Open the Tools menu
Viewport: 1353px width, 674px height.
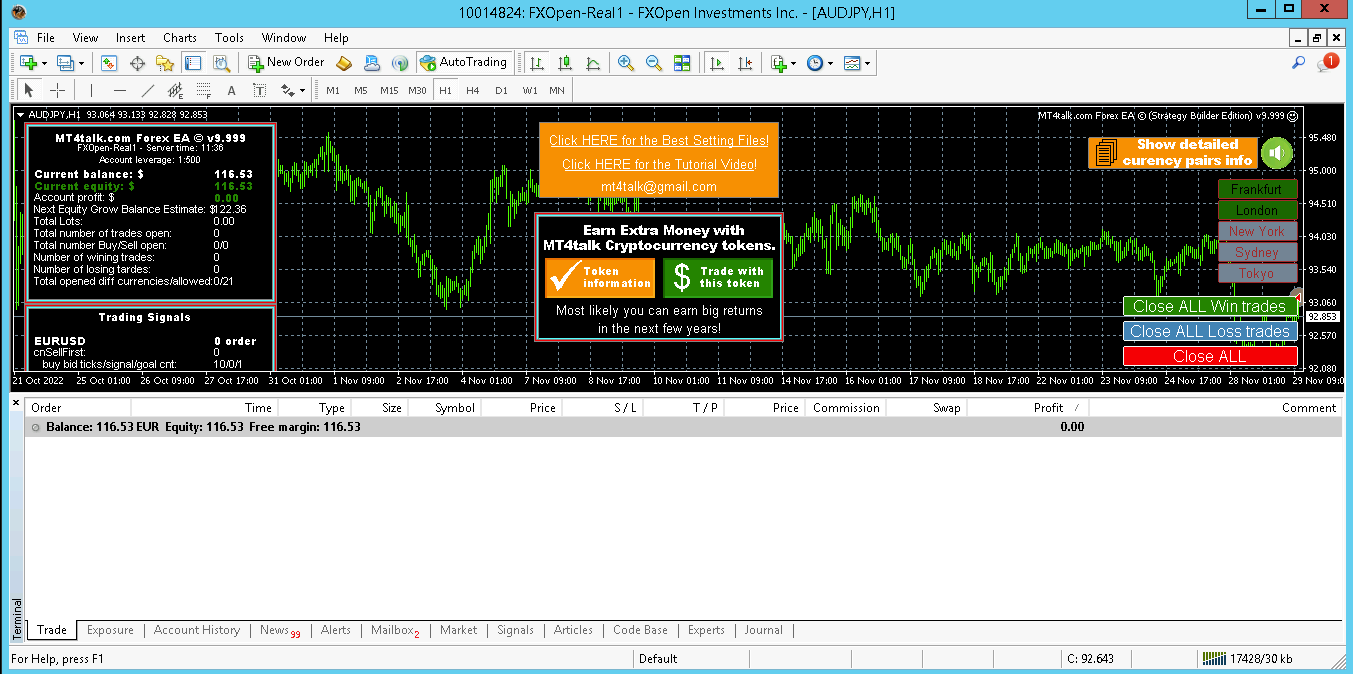[229, 38]
